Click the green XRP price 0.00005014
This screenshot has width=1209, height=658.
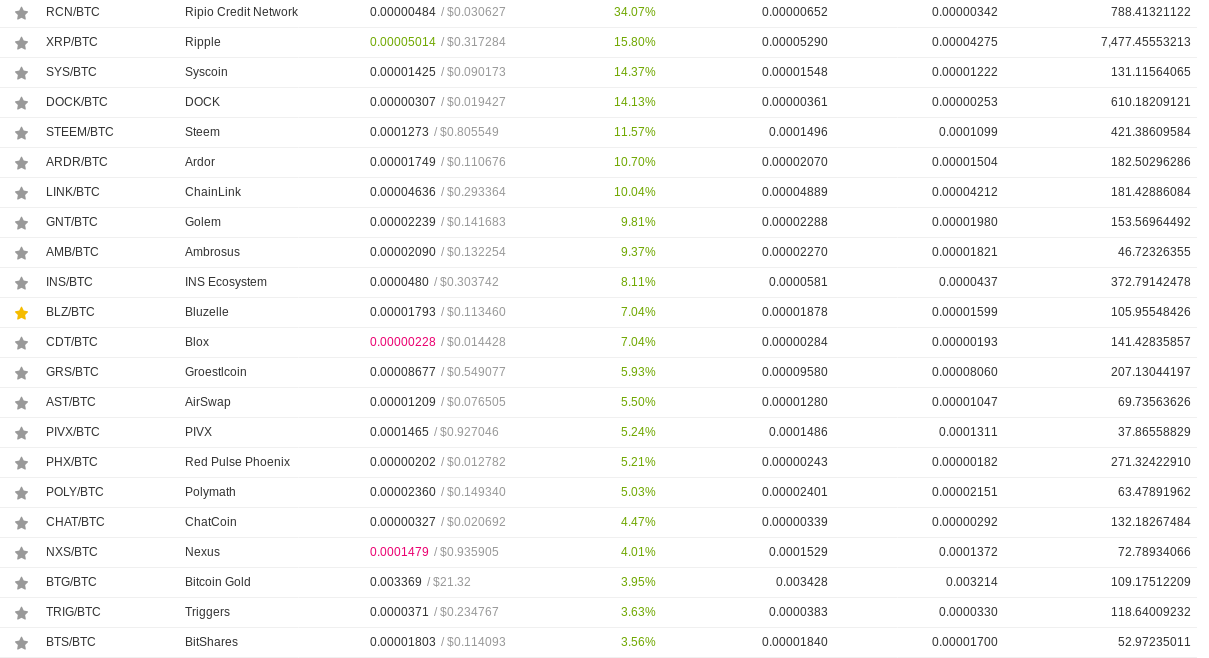coord(403,42)
